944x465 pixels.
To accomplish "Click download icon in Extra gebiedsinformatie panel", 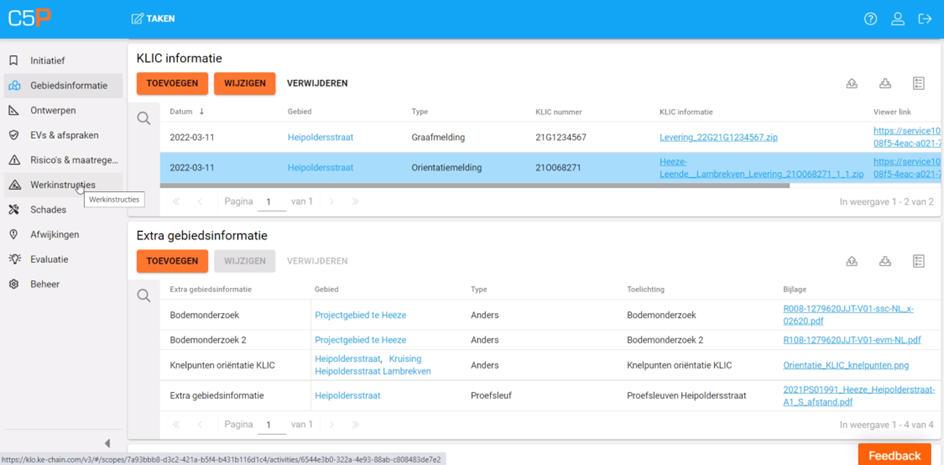I will click(885, 262).
